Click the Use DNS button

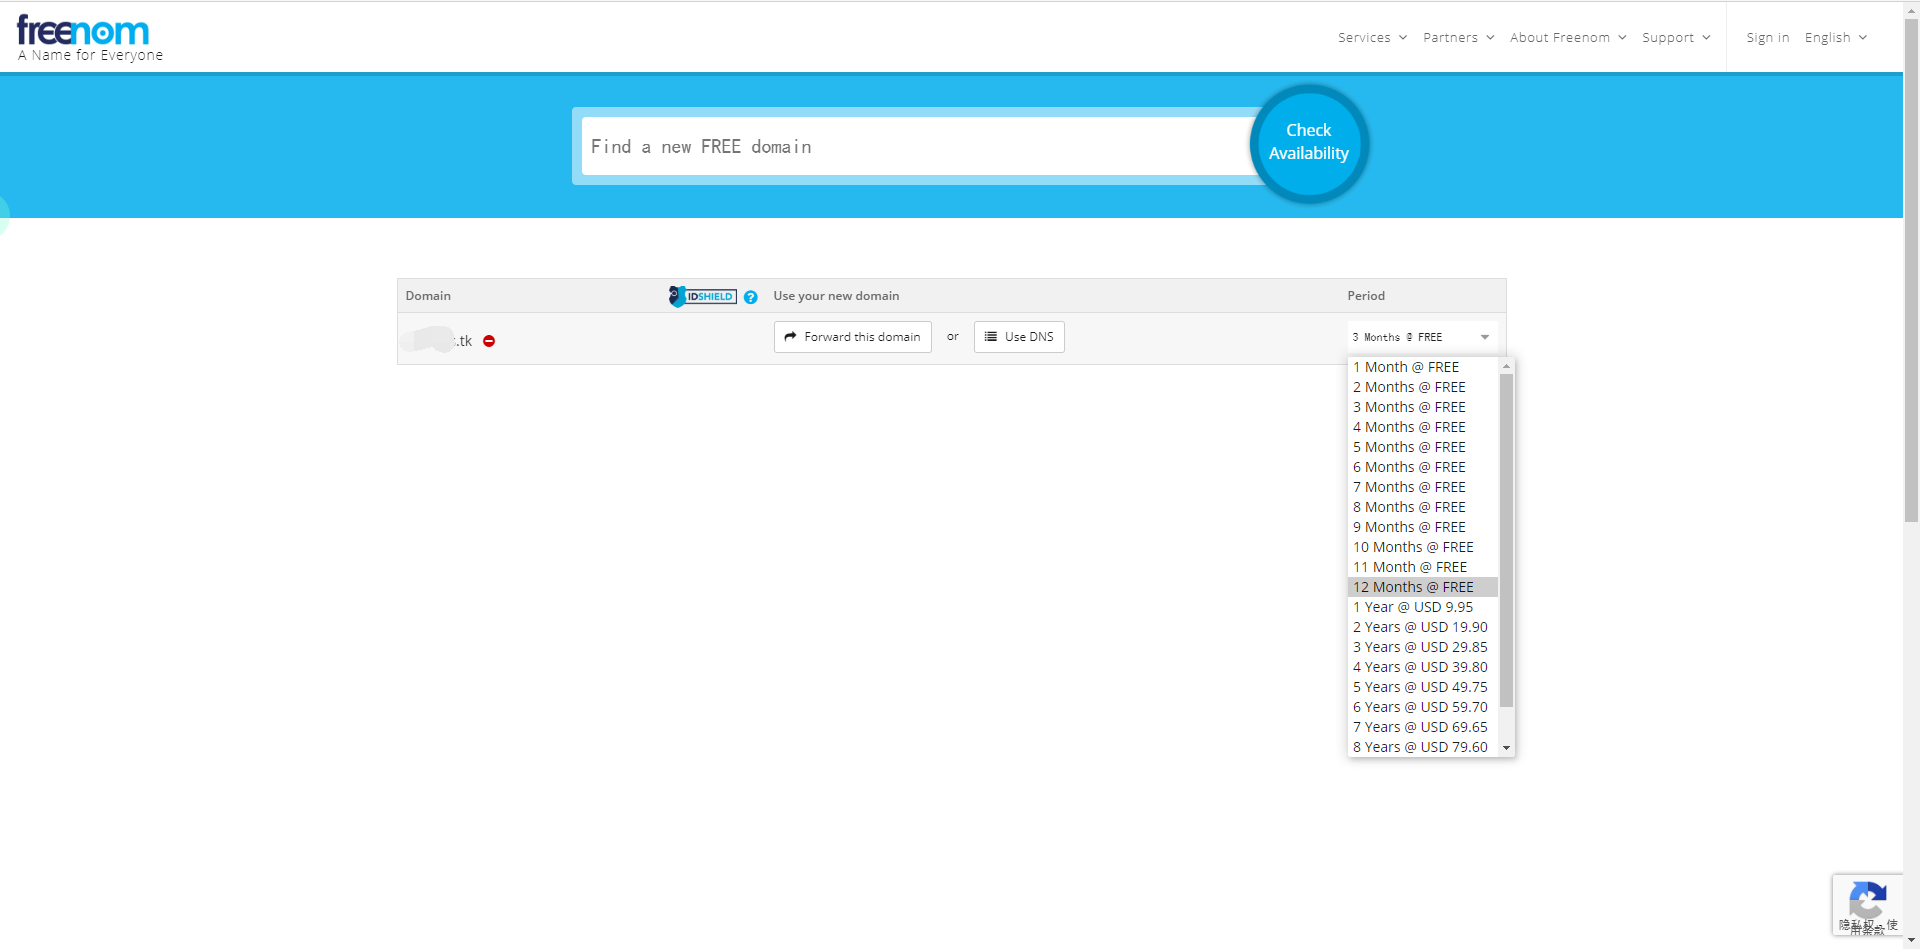coord(1019,337)
